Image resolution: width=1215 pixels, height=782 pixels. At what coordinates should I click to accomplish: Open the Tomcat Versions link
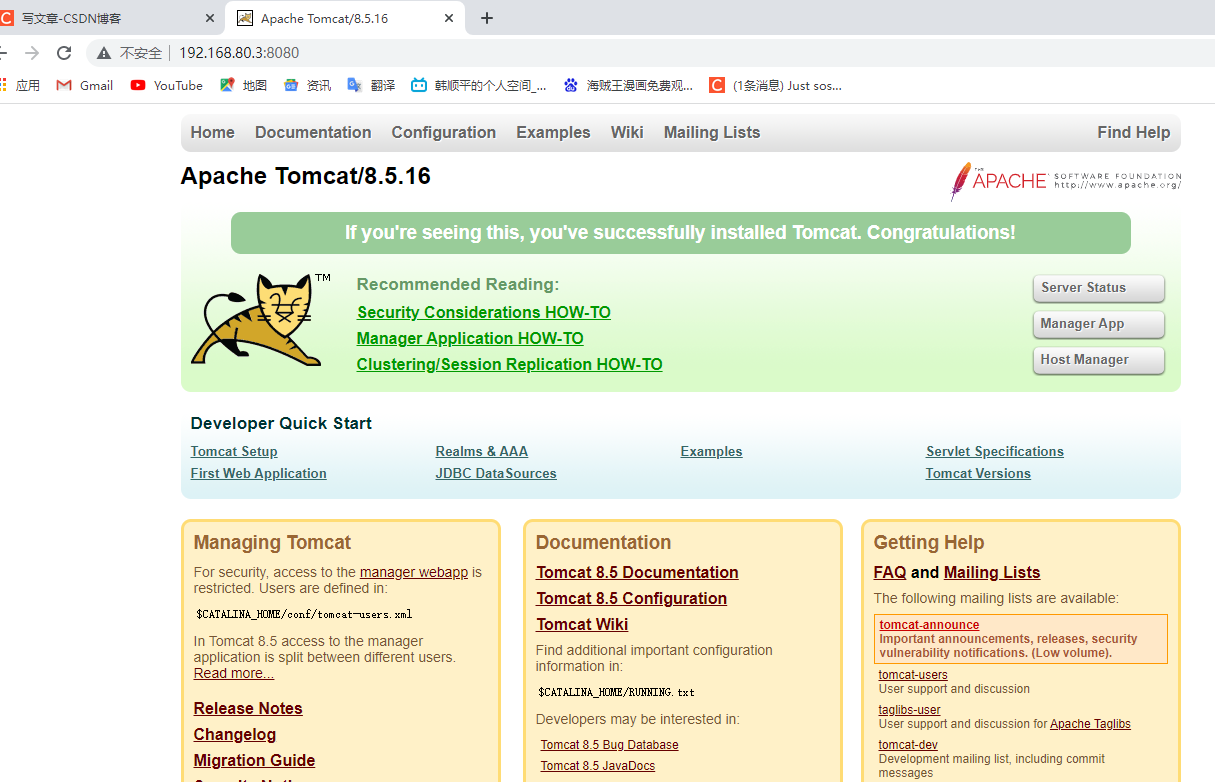point(978,473)
